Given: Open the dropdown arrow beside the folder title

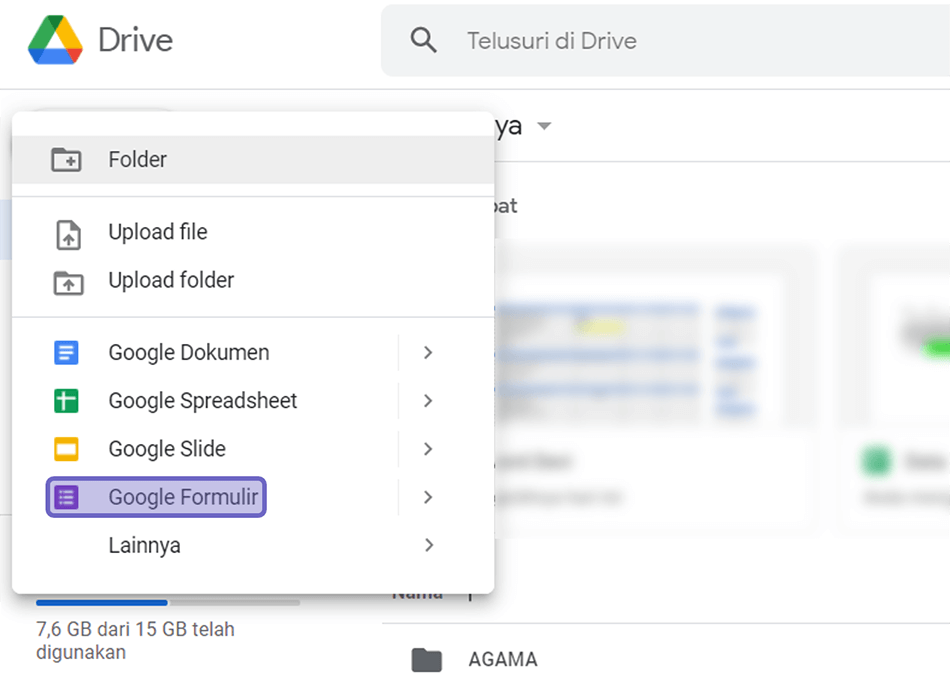Looking at the screenshot, I should pos(544,126).
